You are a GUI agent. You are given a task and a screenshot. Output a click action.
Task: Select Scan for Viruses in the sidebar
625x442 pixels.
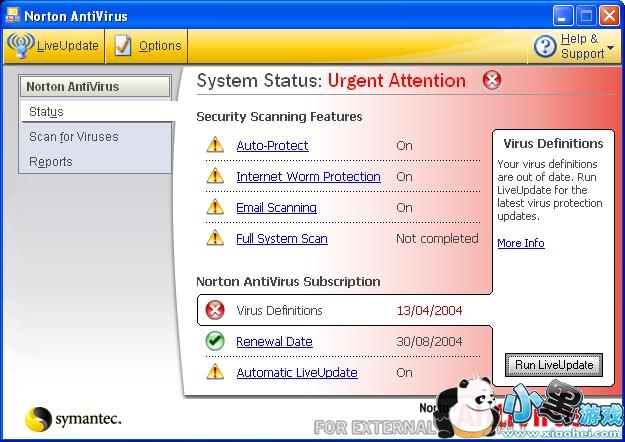(x=74, y=137)
